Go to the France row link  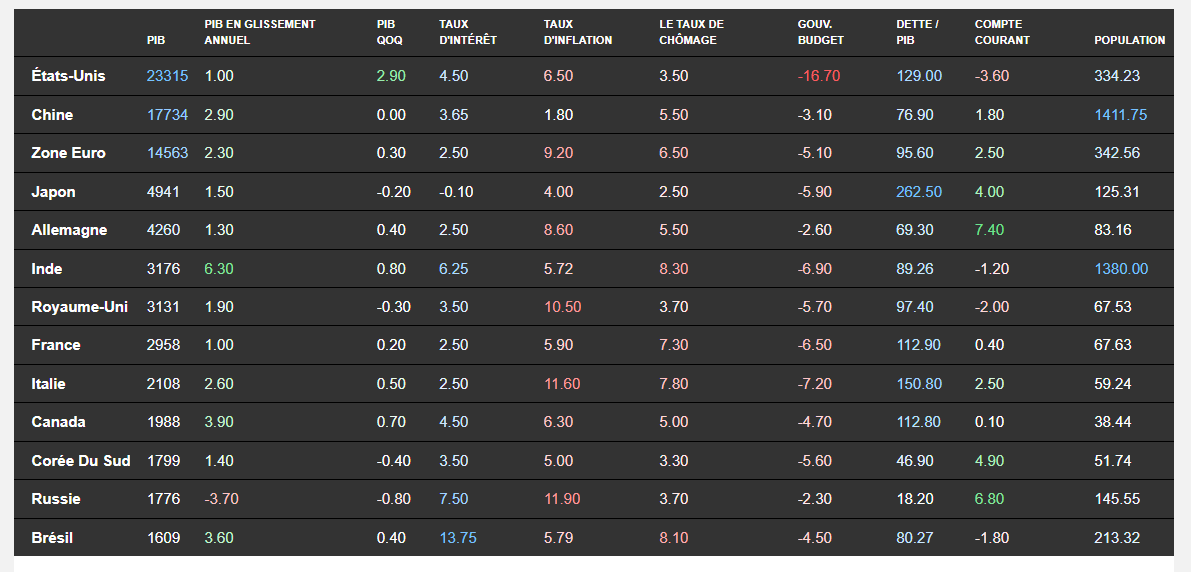coord(55,345)
